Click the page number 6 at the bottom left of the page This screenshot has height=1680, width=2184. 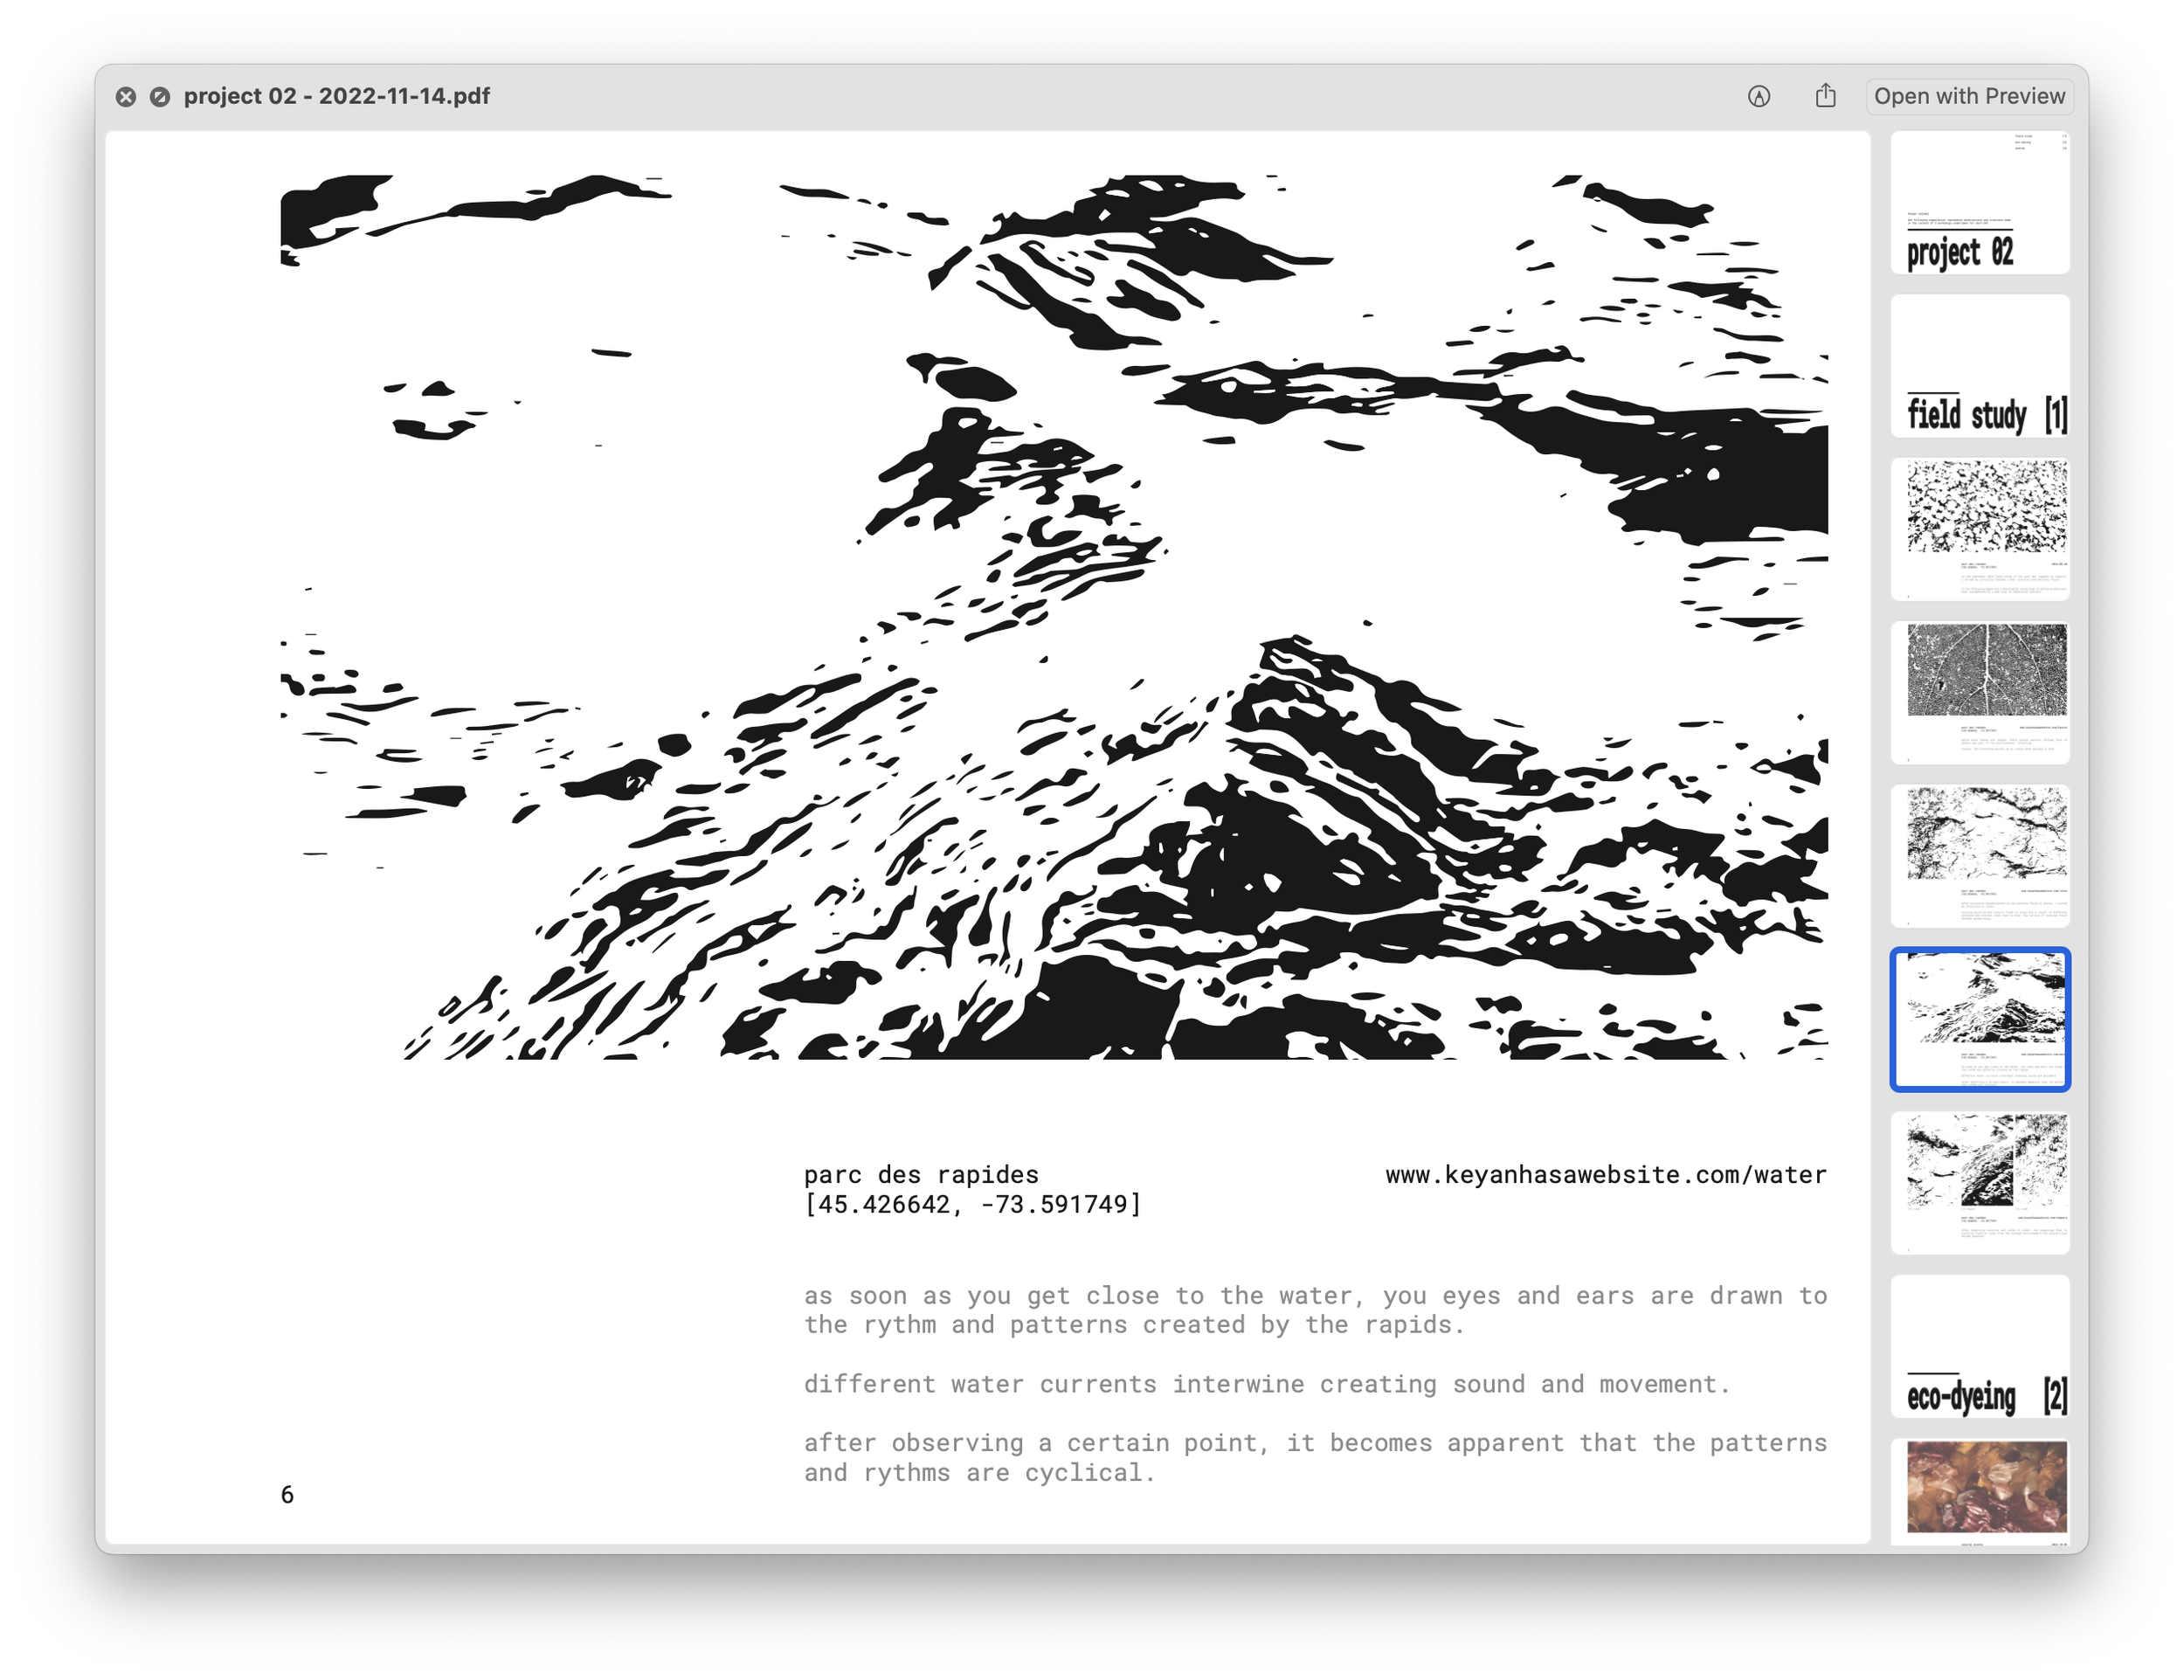click(x=287, y=1495)
